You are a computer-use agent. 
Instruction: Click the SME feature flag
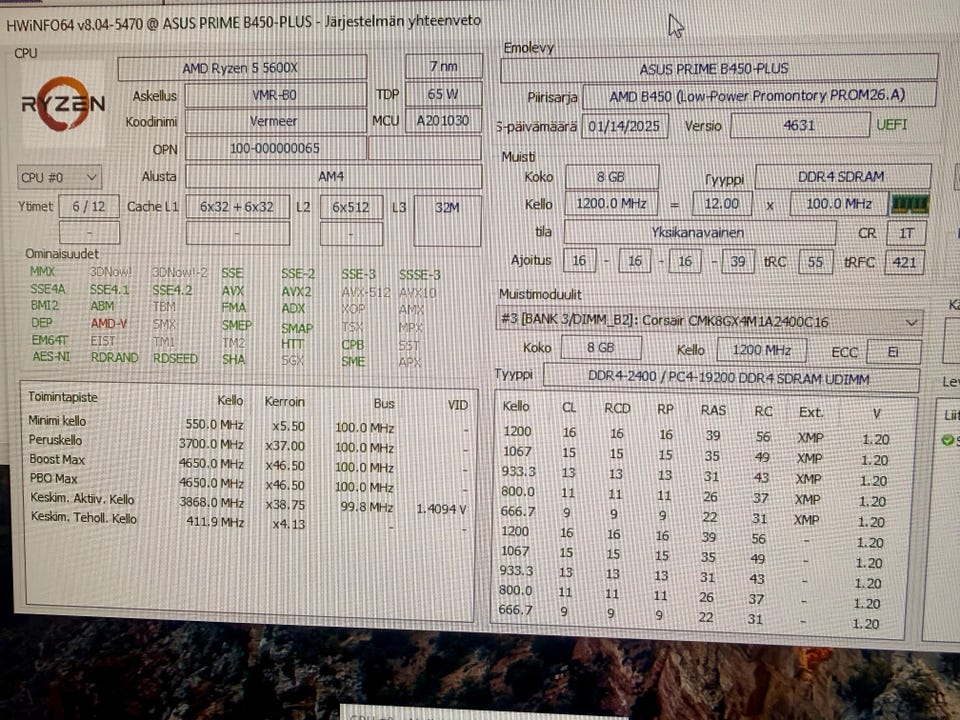[353, 361]
